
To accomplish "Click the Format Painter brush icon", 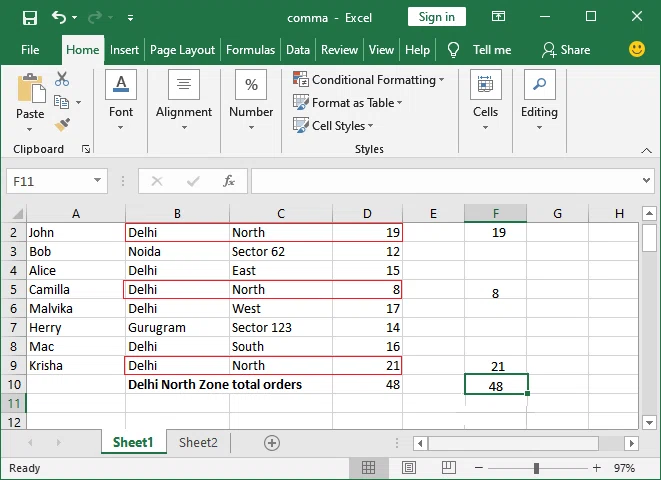I will click(62, 125).
